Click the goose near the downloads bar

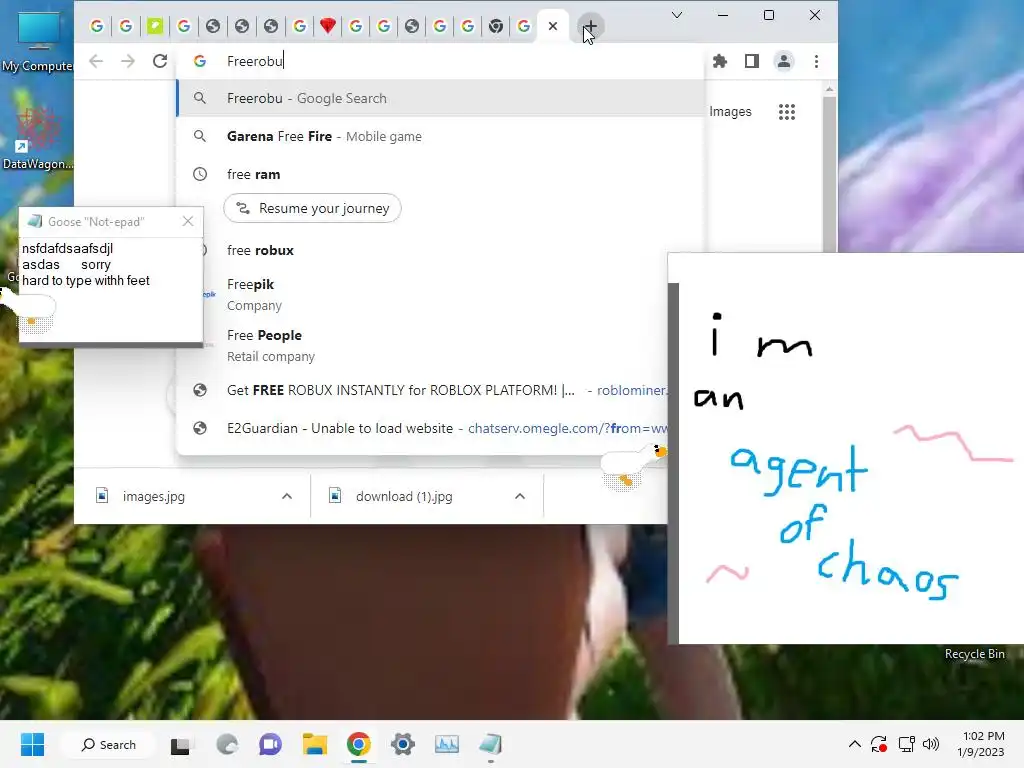tap(632, 465)
